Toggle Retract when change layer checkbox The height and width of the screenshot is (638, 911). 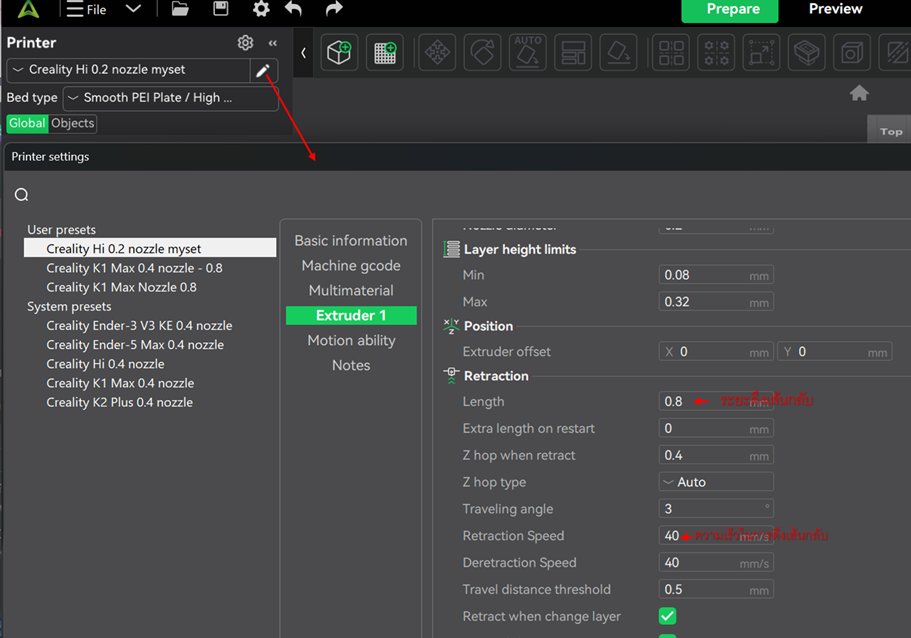(x=667, y=616)
